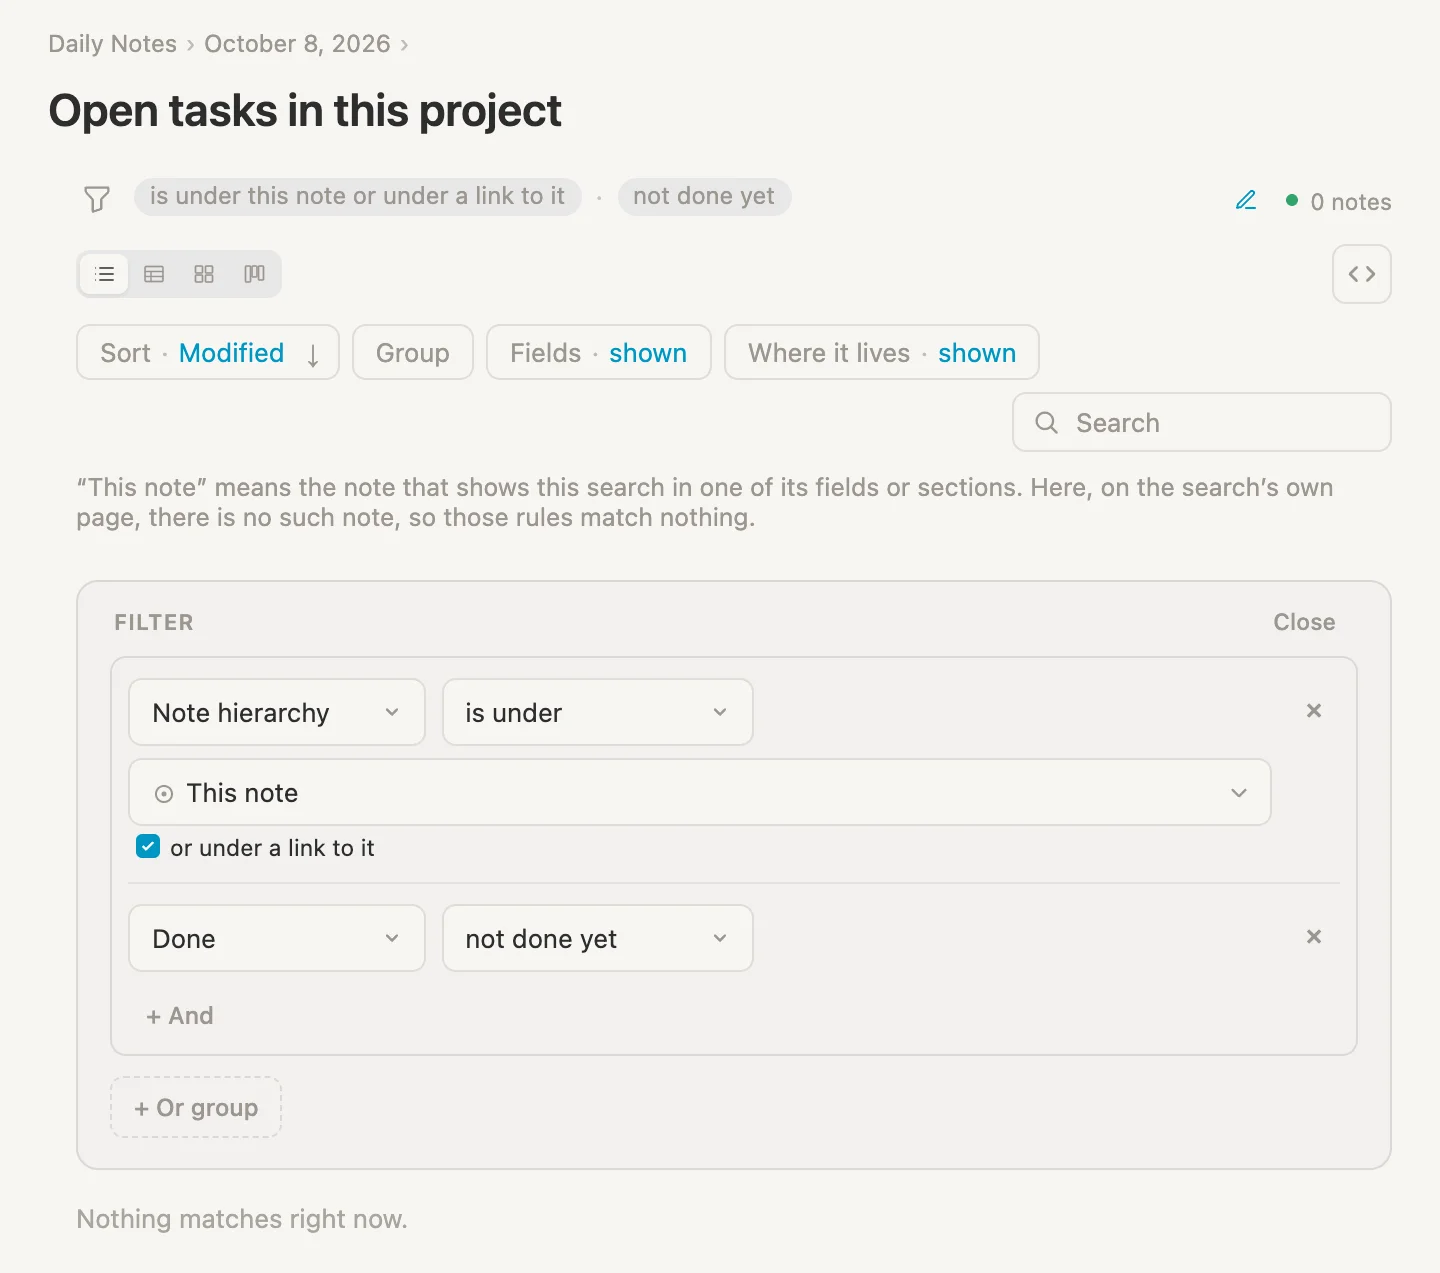Screen dimensions: 1440x1273
Task: Click the 'not done yet' filter chip
Action: [x=704, y=196]
